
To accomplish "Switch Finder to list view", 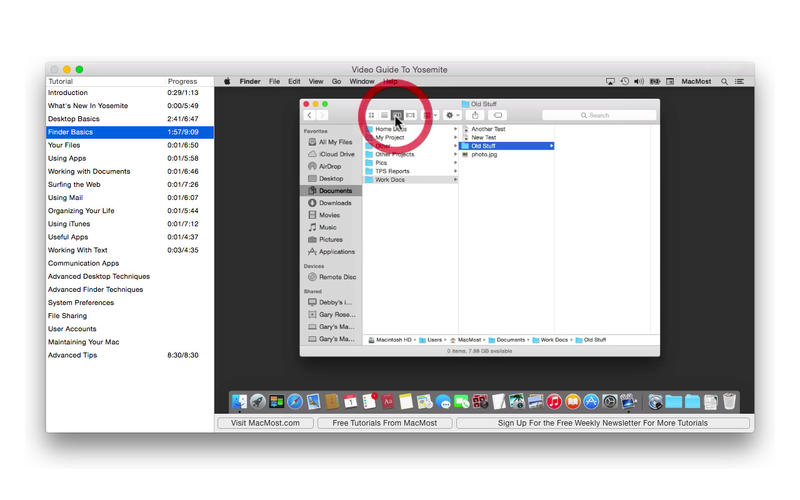I will click(x=384, y=115).
